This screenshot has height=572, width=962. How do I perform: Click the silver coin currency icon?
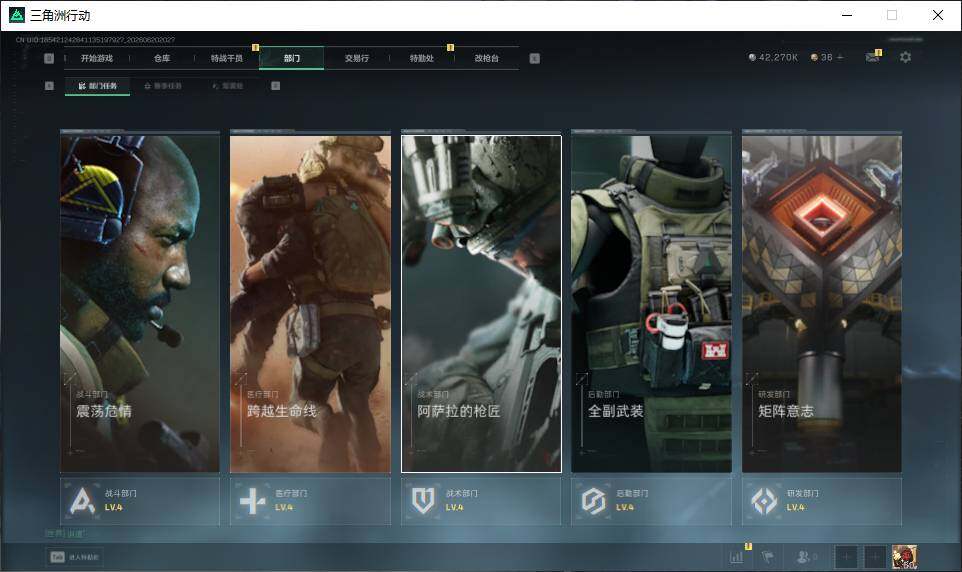point(752,57)
